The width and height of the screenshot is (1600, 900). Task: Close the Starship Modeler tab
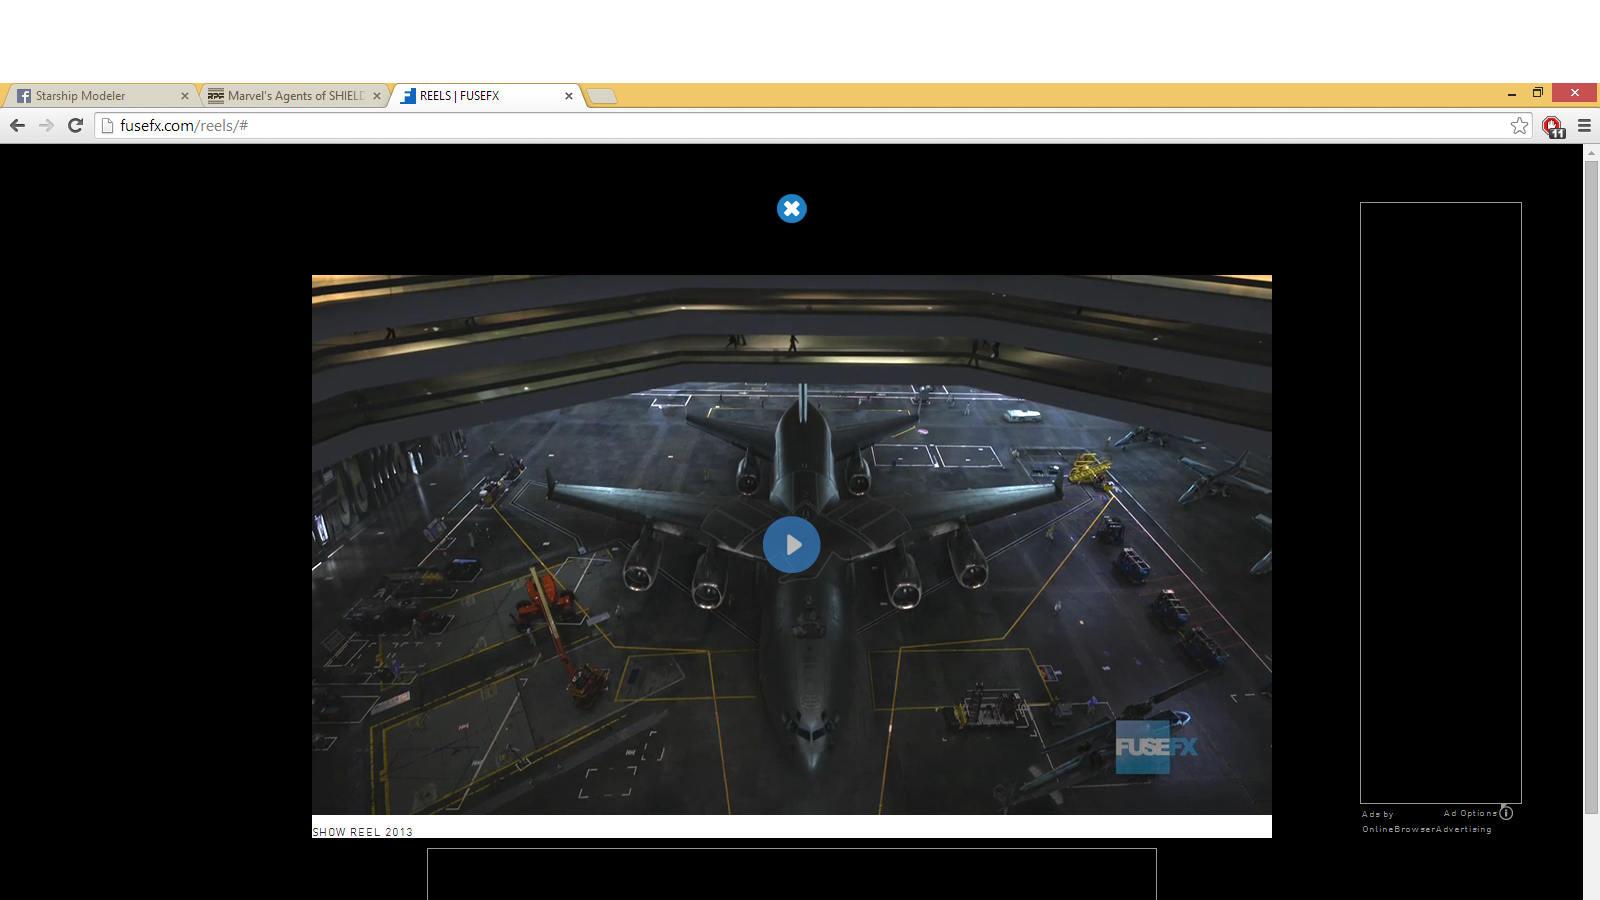(x=184, y=96)
